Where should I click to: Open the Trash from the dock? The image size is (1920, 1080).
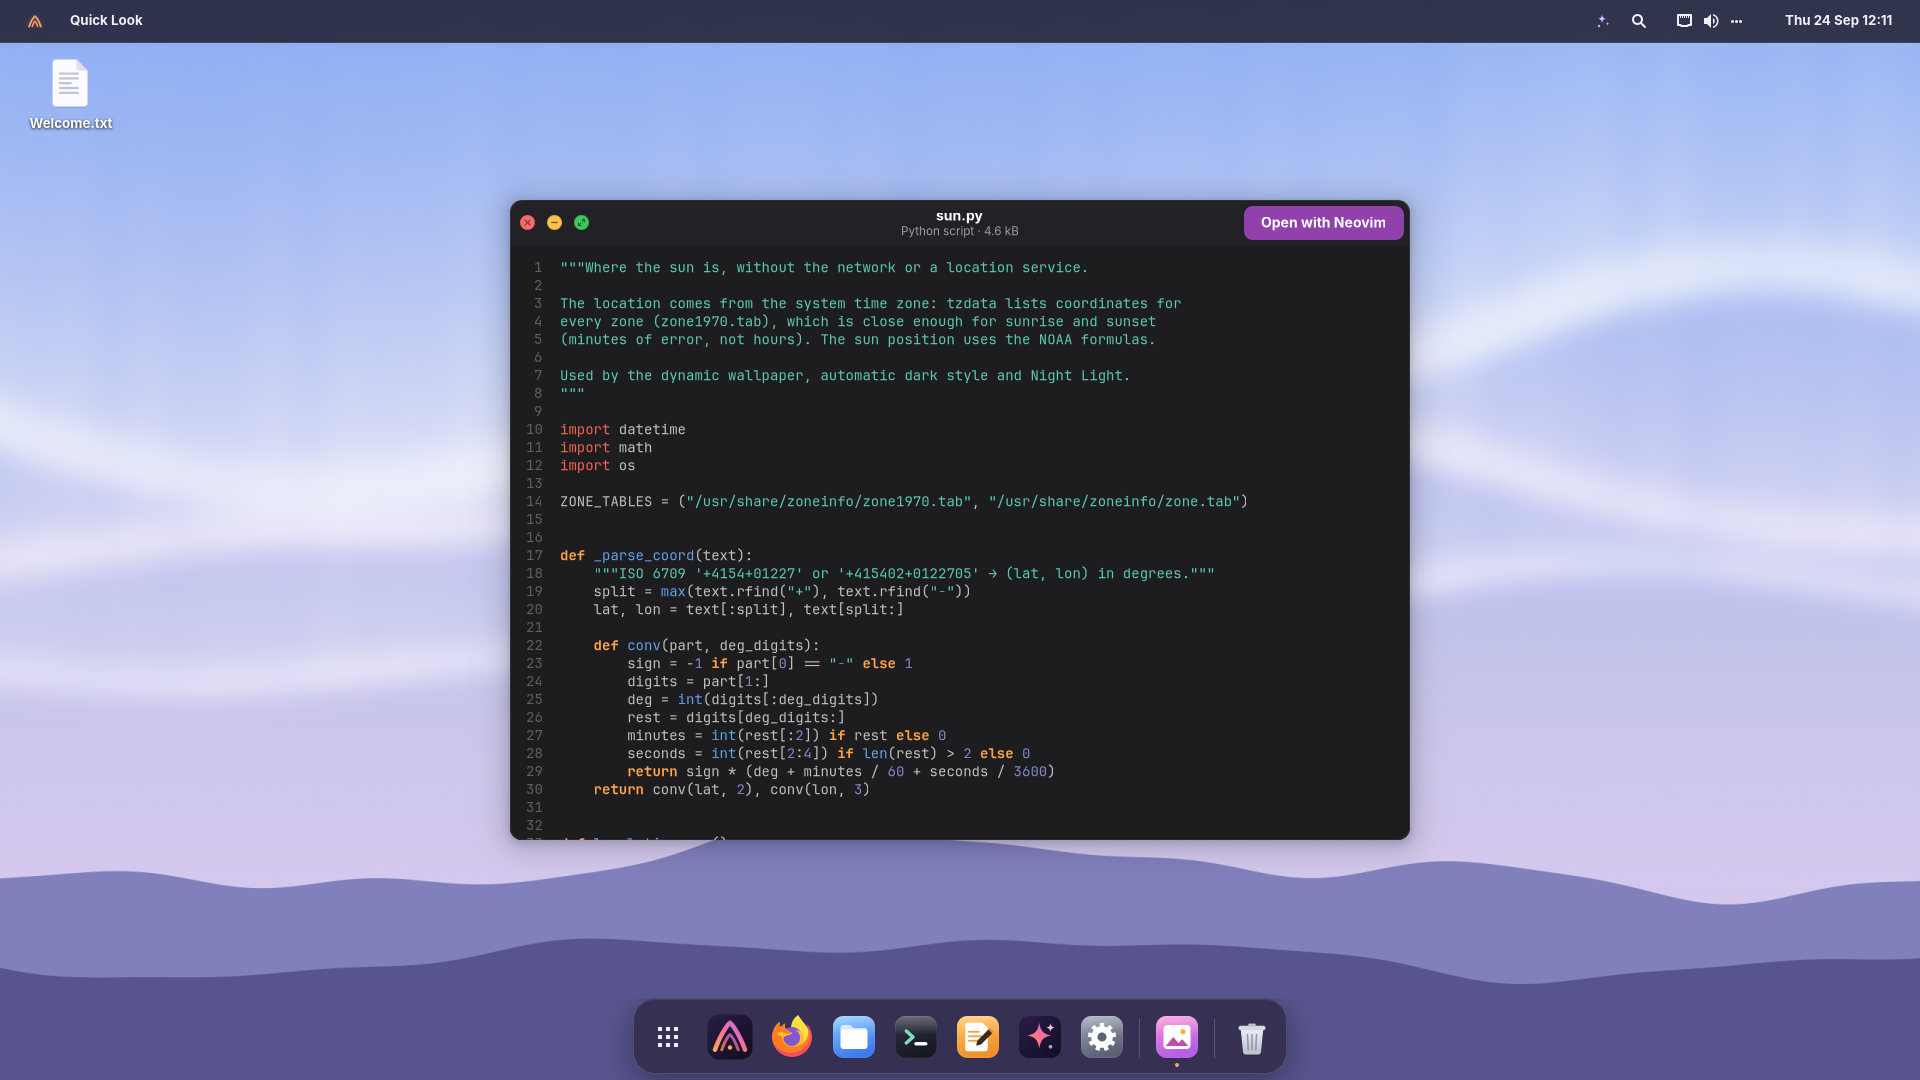click(x=1252, y=1037)
